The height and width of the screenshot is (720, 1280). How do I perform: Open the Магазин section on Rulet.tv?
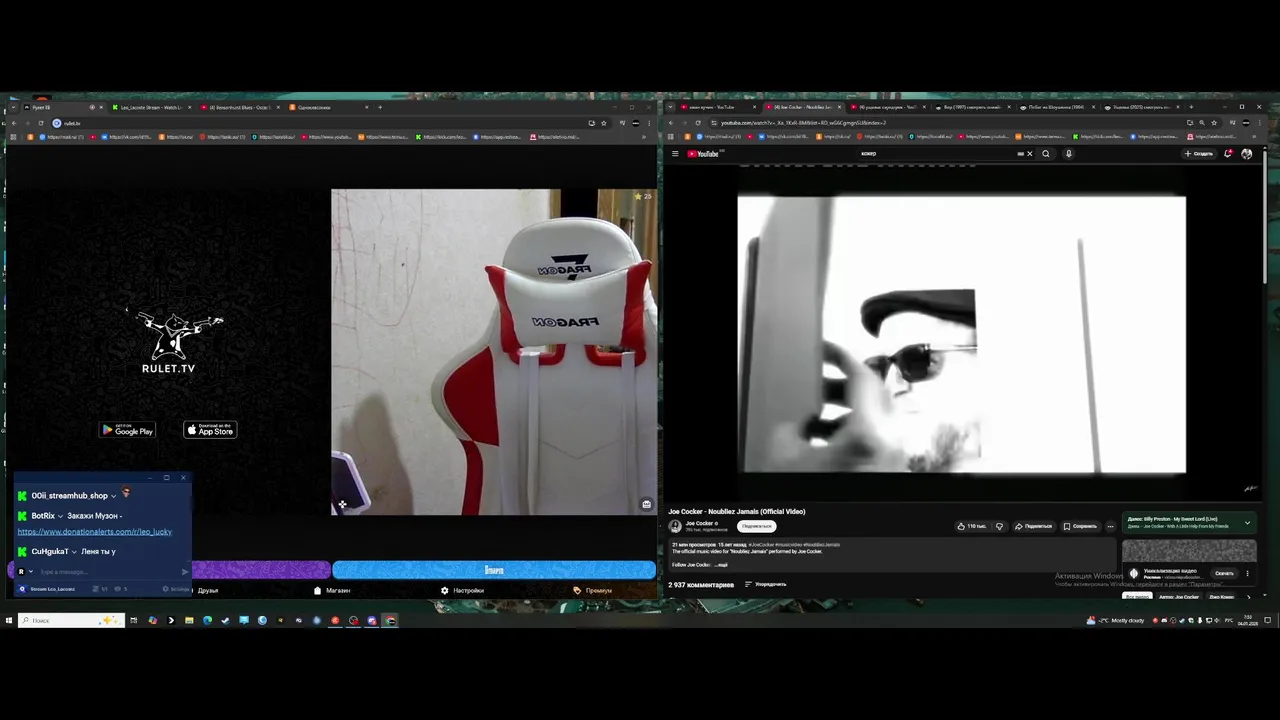pyautogui.click(x=332, y=590)
